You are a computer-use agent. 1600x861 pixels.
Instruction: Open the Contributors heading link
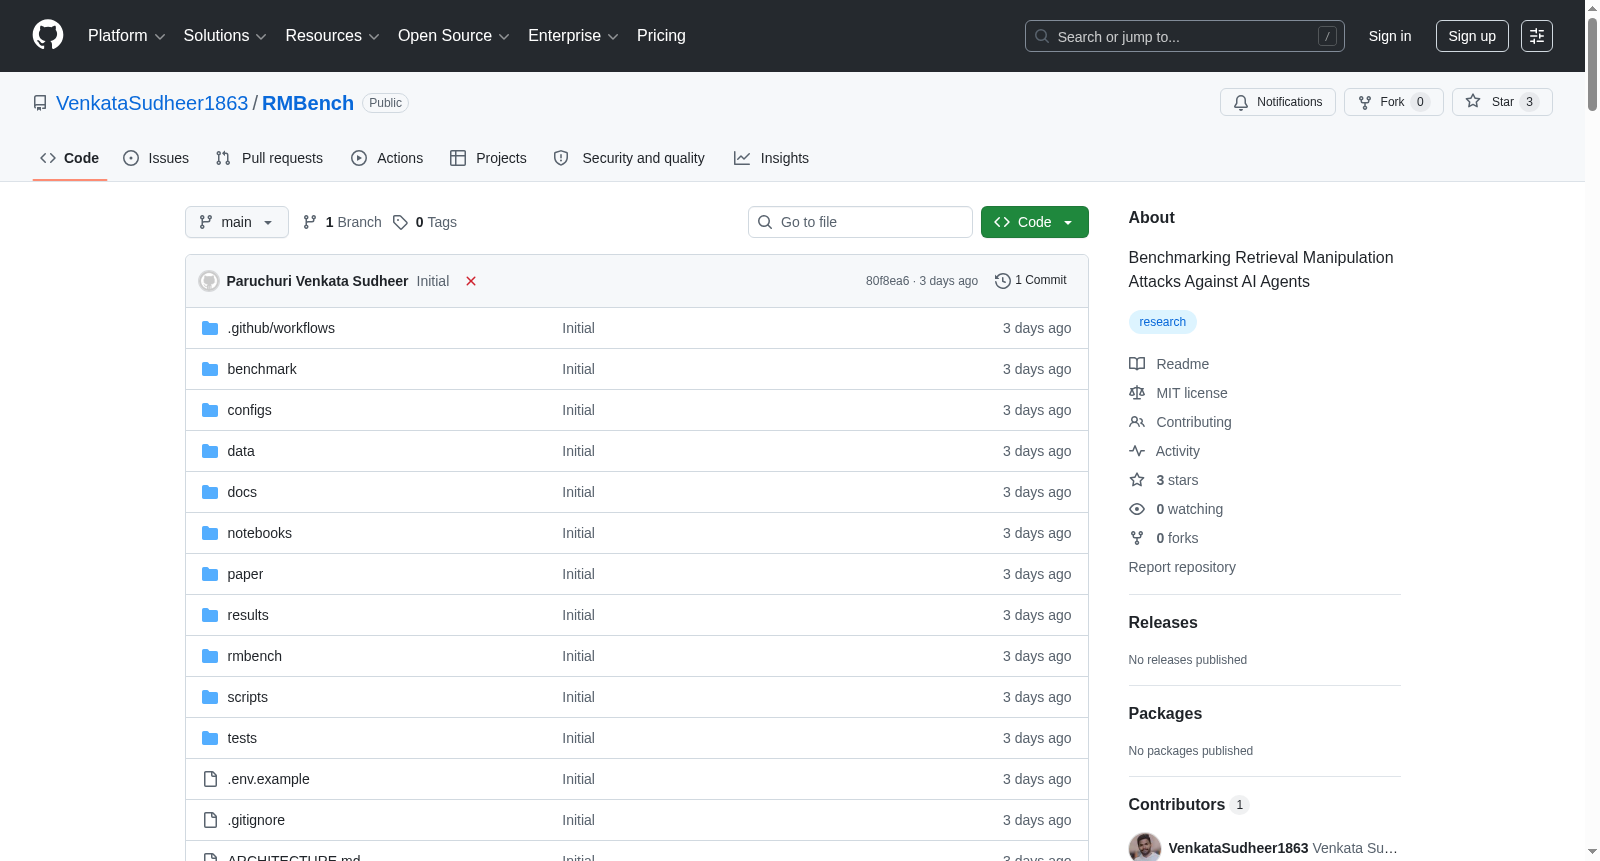tap(1189, 804)
